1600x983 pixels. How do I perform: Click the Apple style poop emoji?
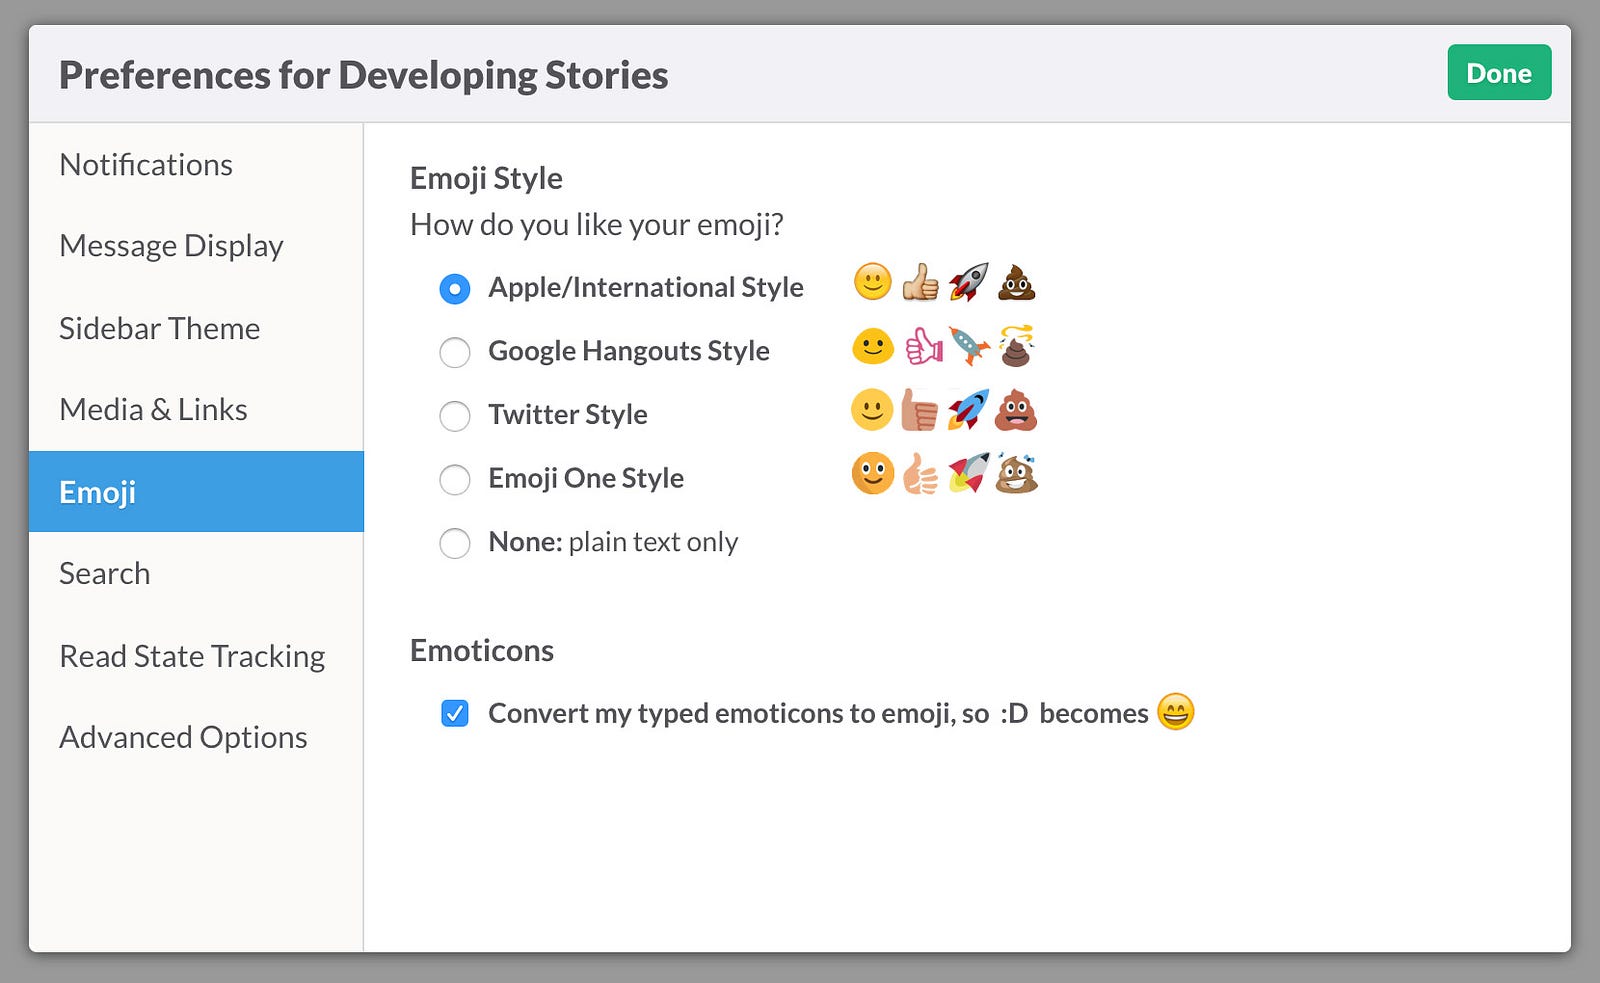1016,283
